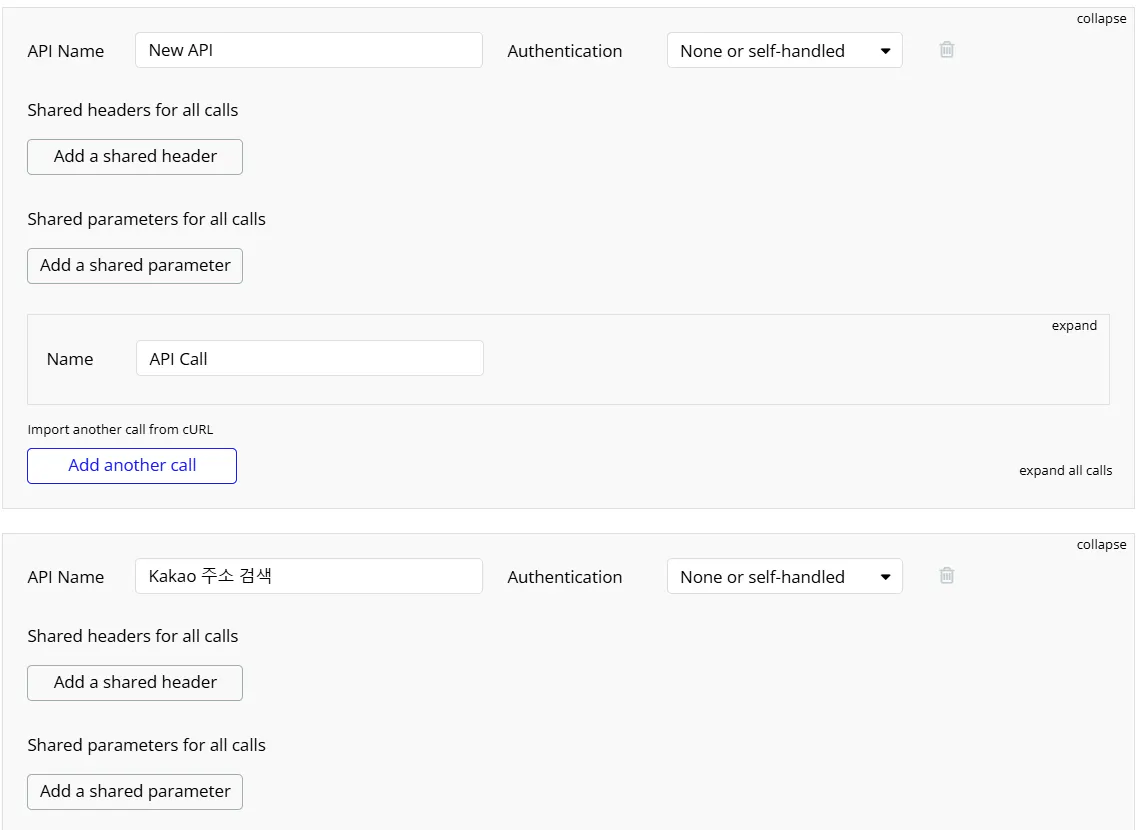Collapse the New API section
Image resolution: width=1142 pixels, height=830 pixels.
[1101, 19]
